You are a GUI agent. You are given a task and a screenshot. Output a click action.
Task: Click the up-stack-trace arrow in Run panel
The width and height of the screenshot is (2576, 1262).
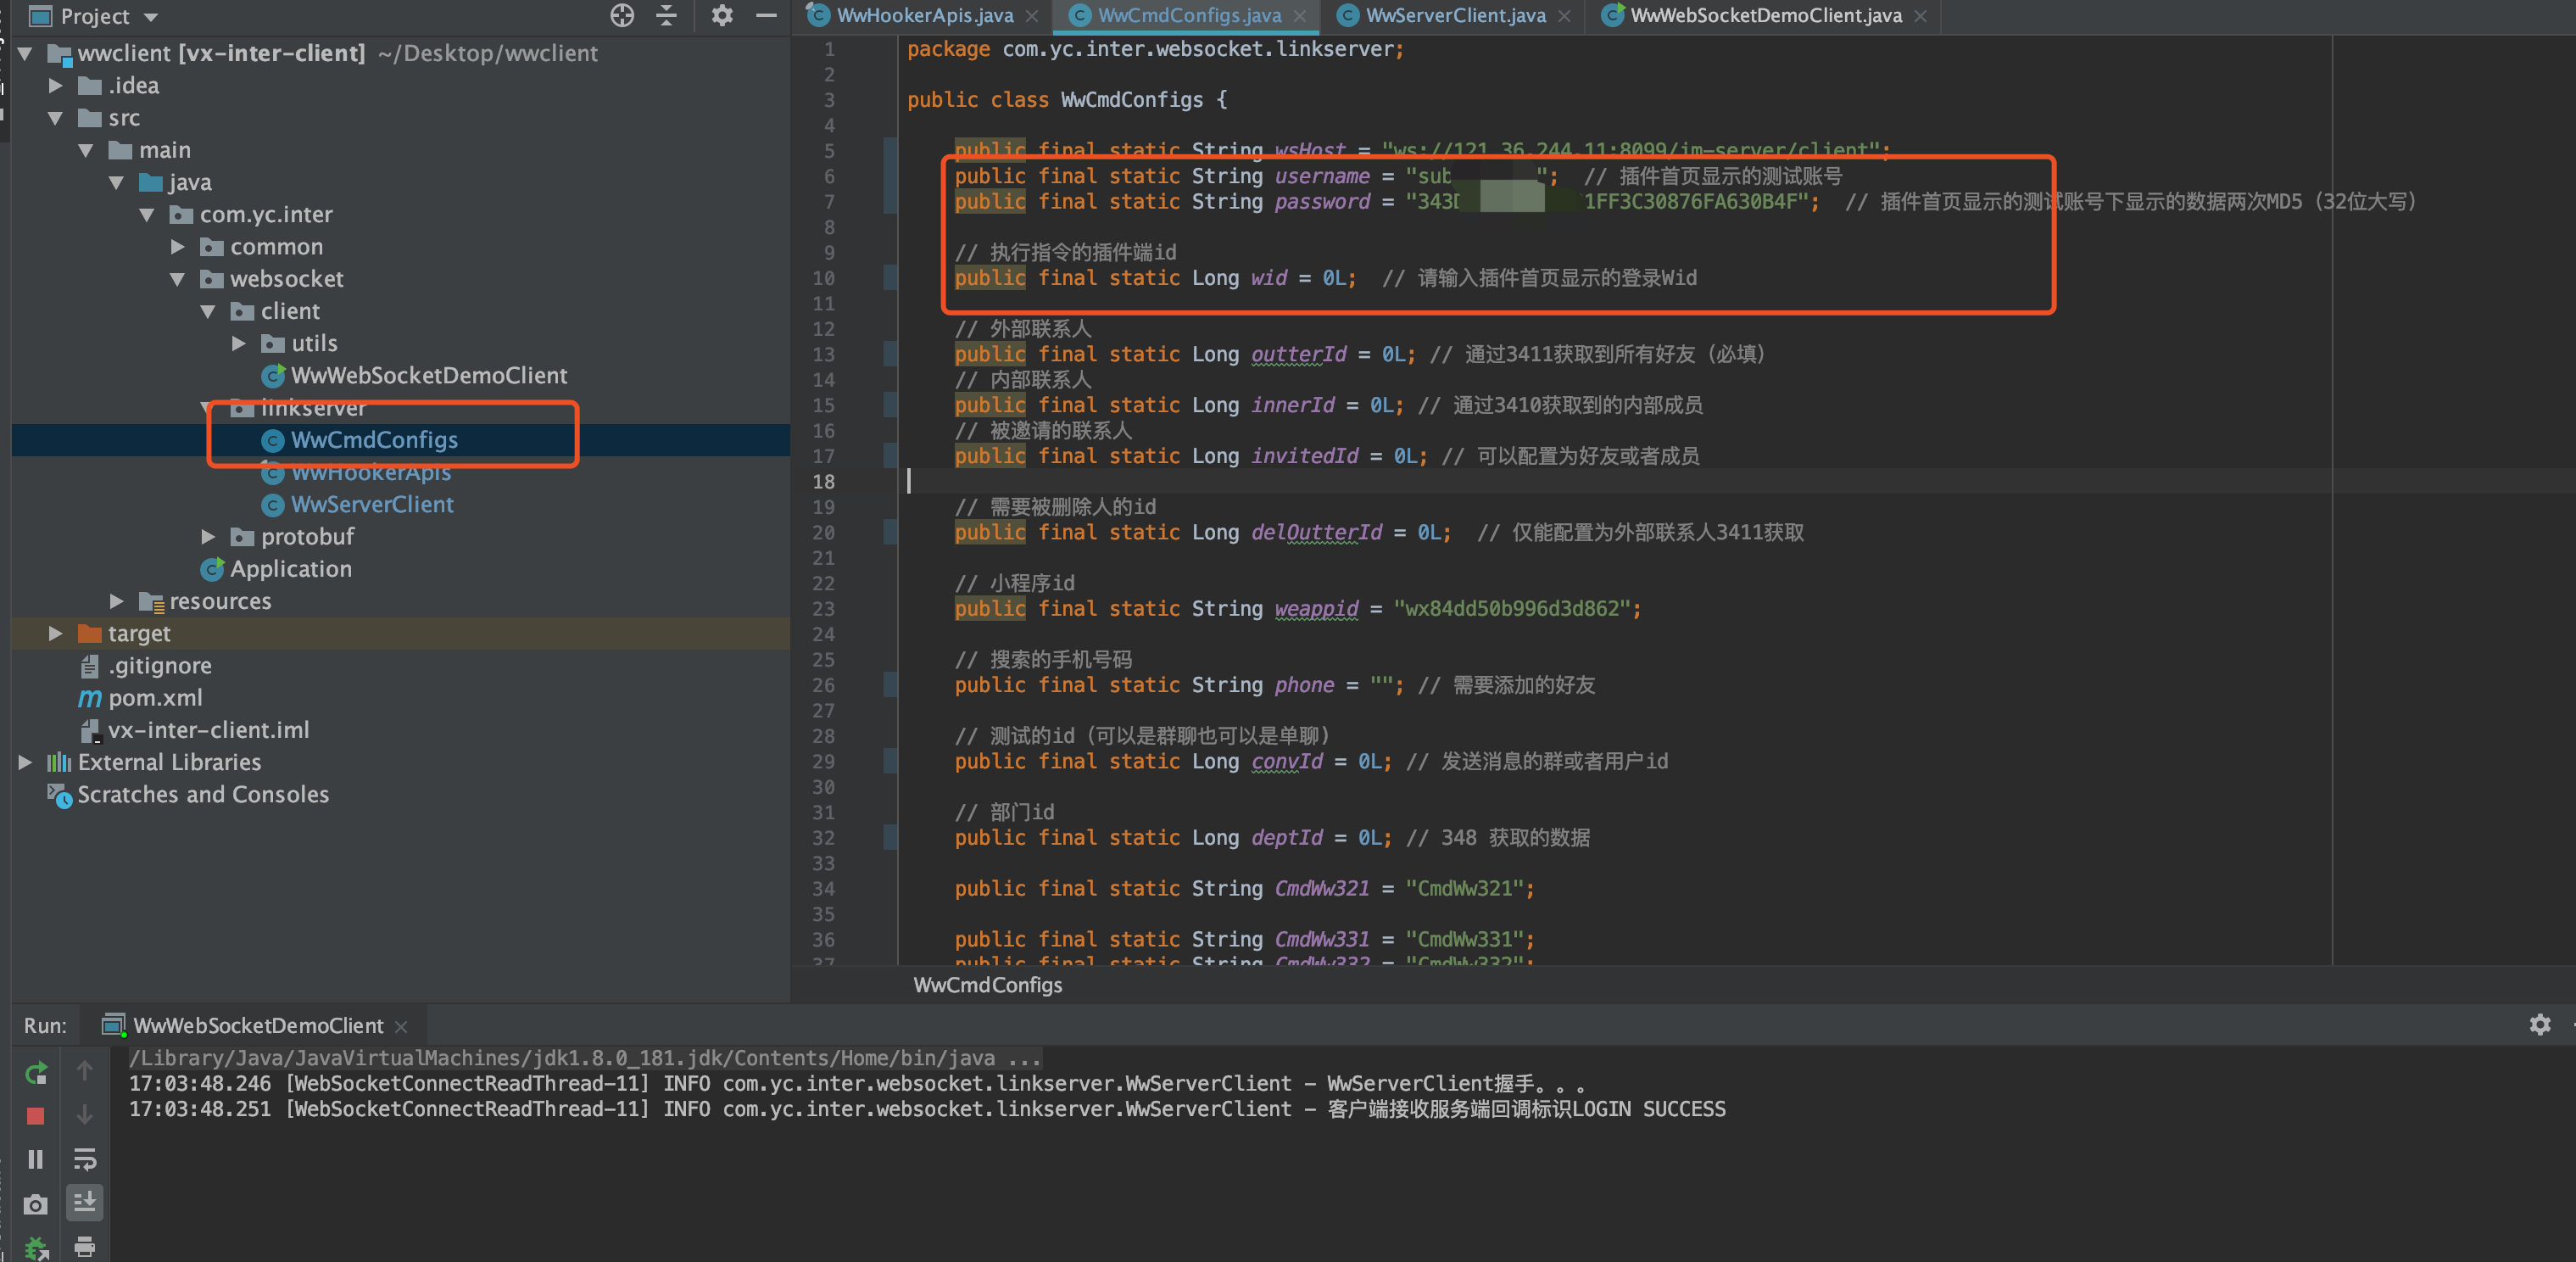85,1071
